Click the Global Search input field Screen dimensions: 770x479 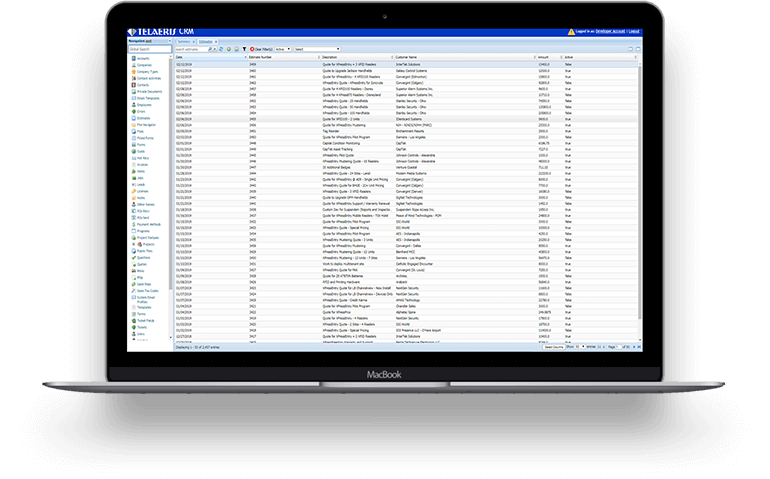pyautogui.click(x=150, y=49)
